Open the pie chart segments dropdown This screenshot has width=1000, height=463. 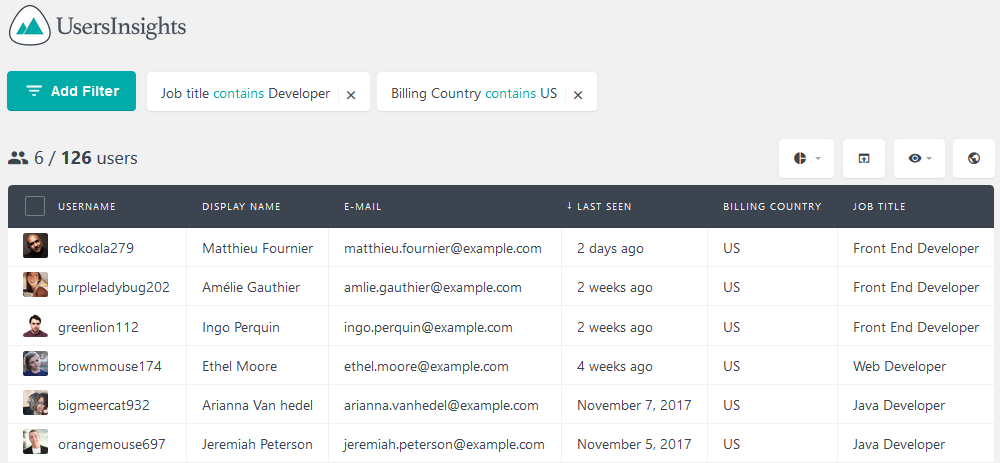(x=806, y=158)
